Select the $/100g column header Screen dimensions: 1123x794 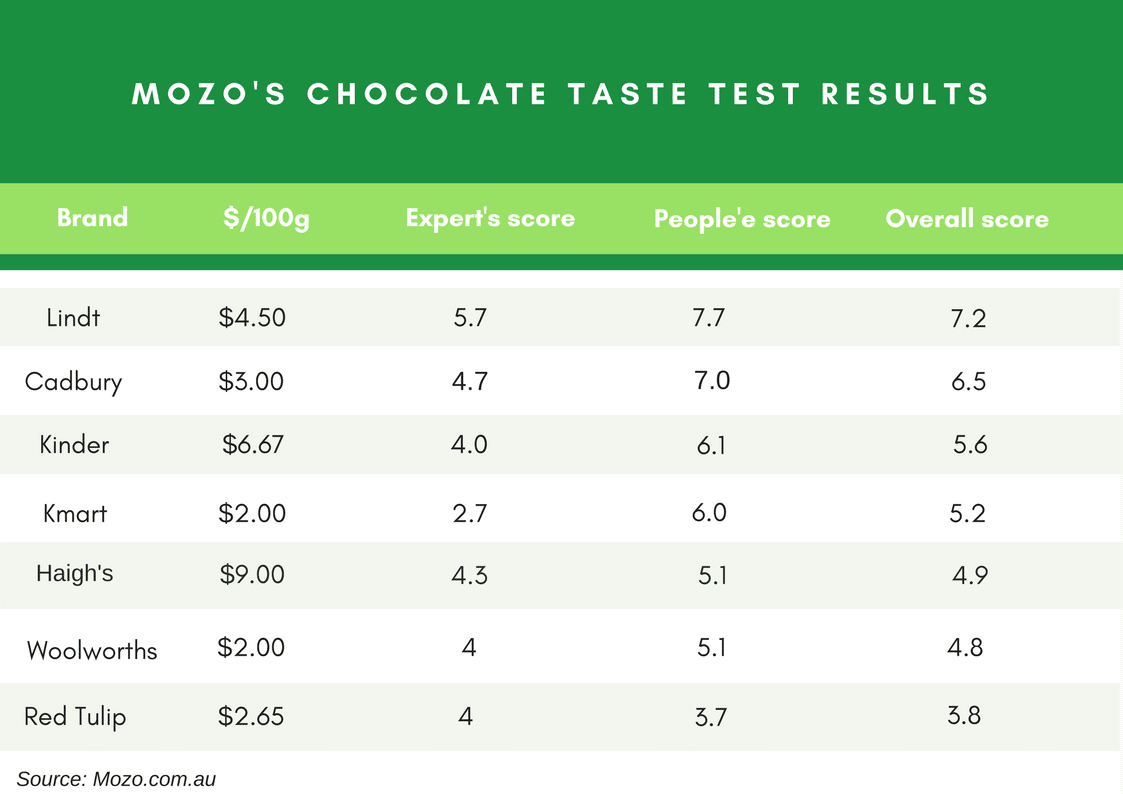pos(266,218)
